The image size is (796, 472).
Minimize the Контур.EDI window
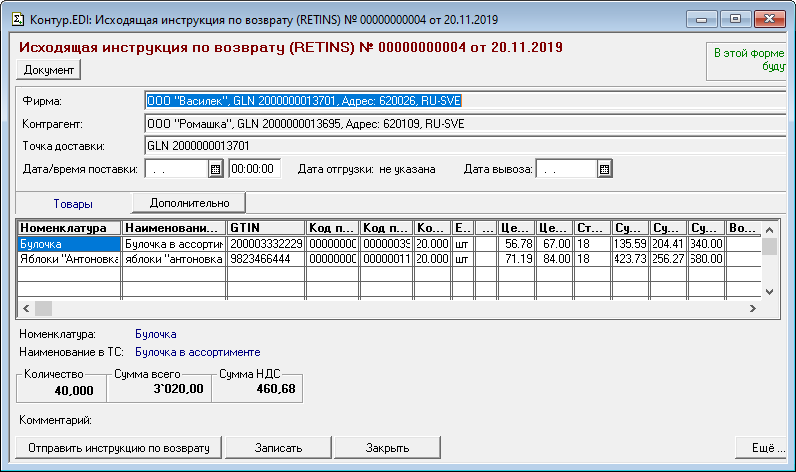(702, 19)
